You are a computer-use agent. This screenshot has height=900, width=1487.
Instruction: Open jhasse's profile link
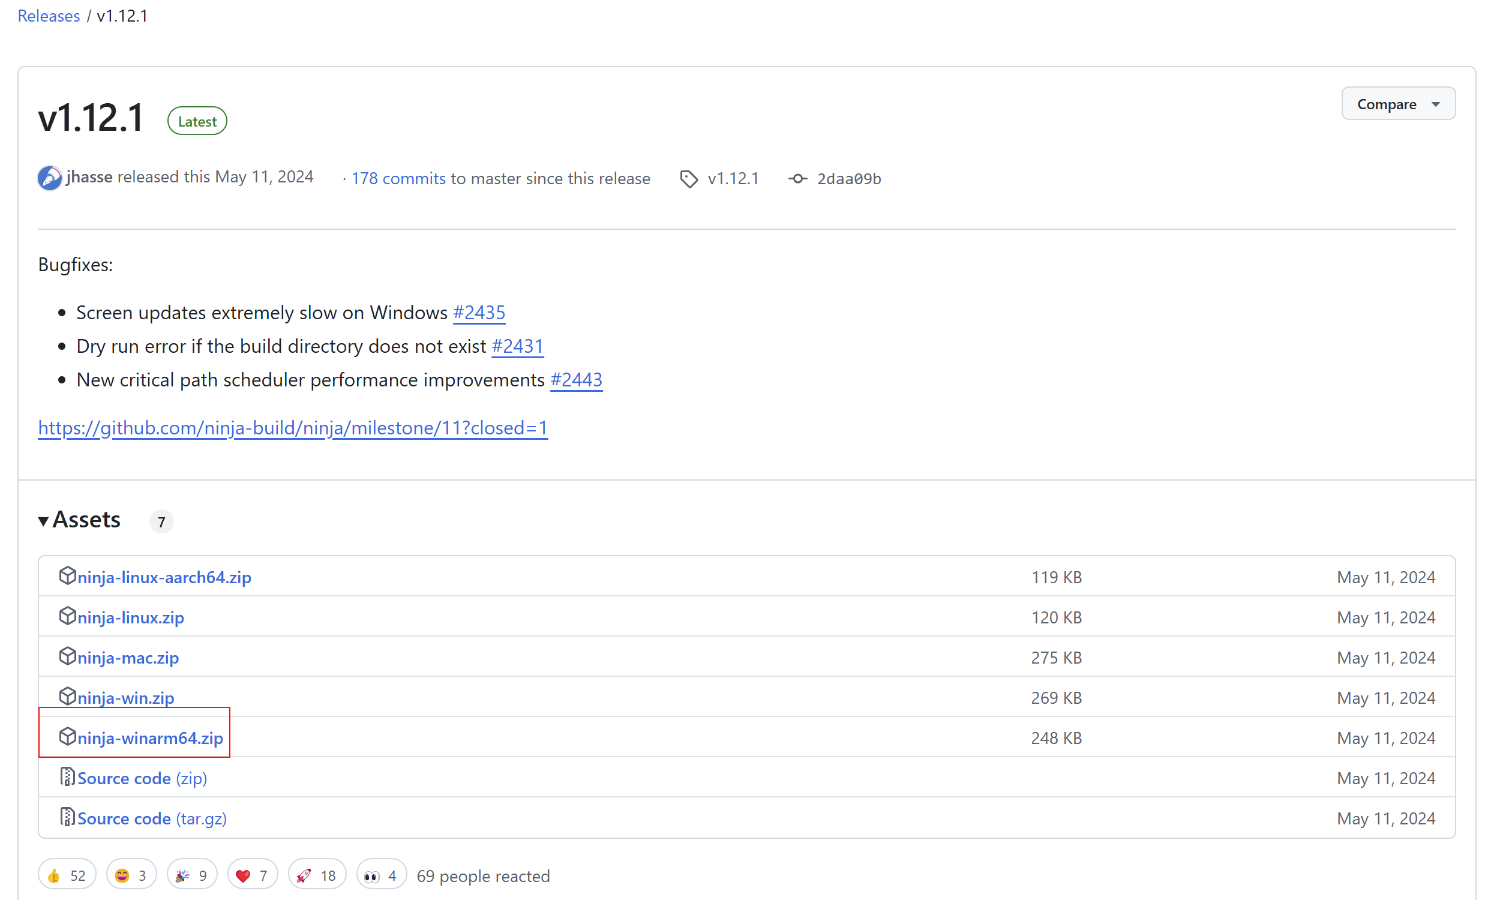tap(89, 177)
